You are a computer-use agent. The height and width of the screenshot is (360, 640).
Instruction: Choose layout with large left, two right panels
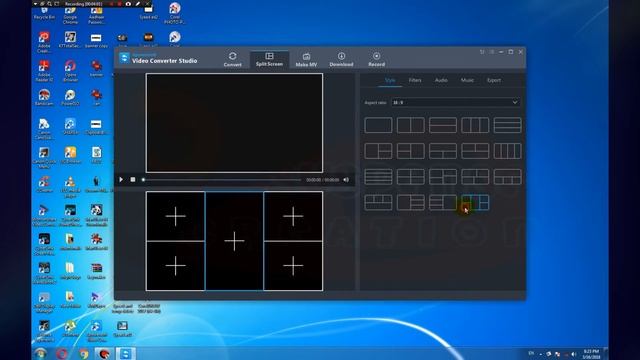378,151
